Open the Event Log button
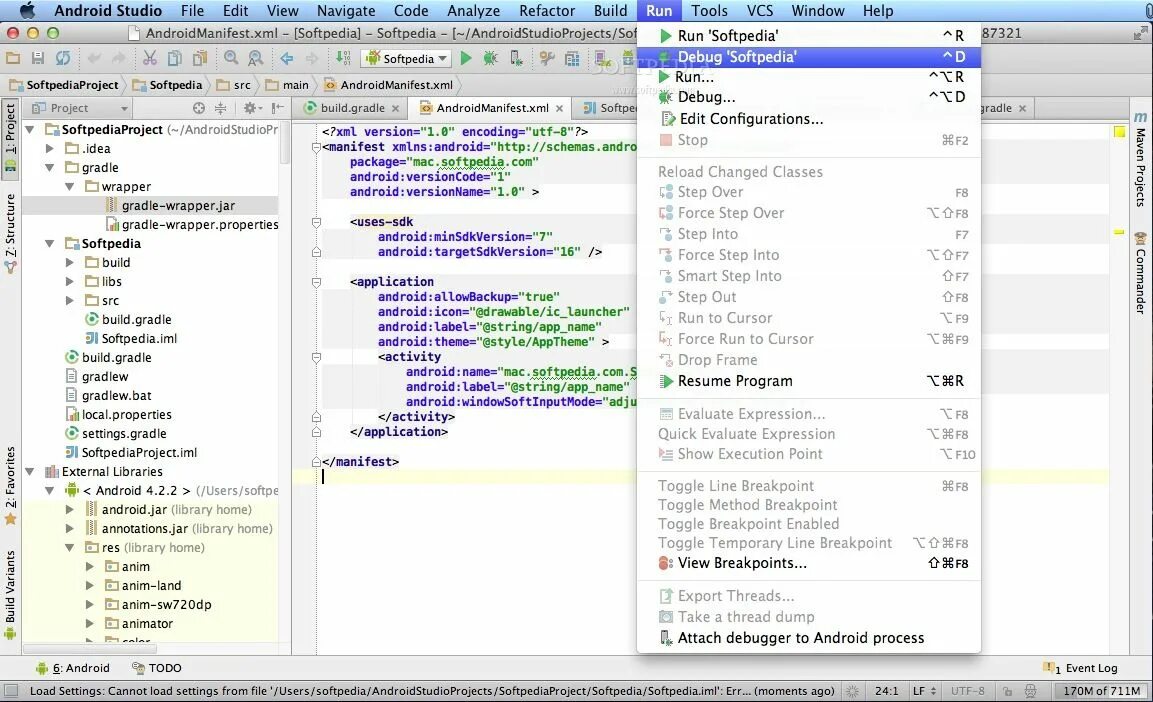The image size is (1153, 702). 1080,668
